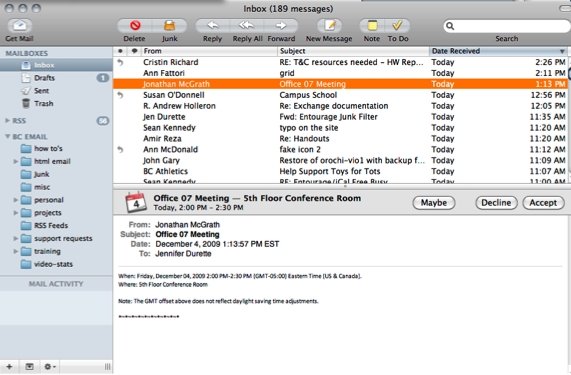This screenshot has width=571, height=375.
Task: Select the junk folder under BC EMAIL
Action: tap(56, 174)
